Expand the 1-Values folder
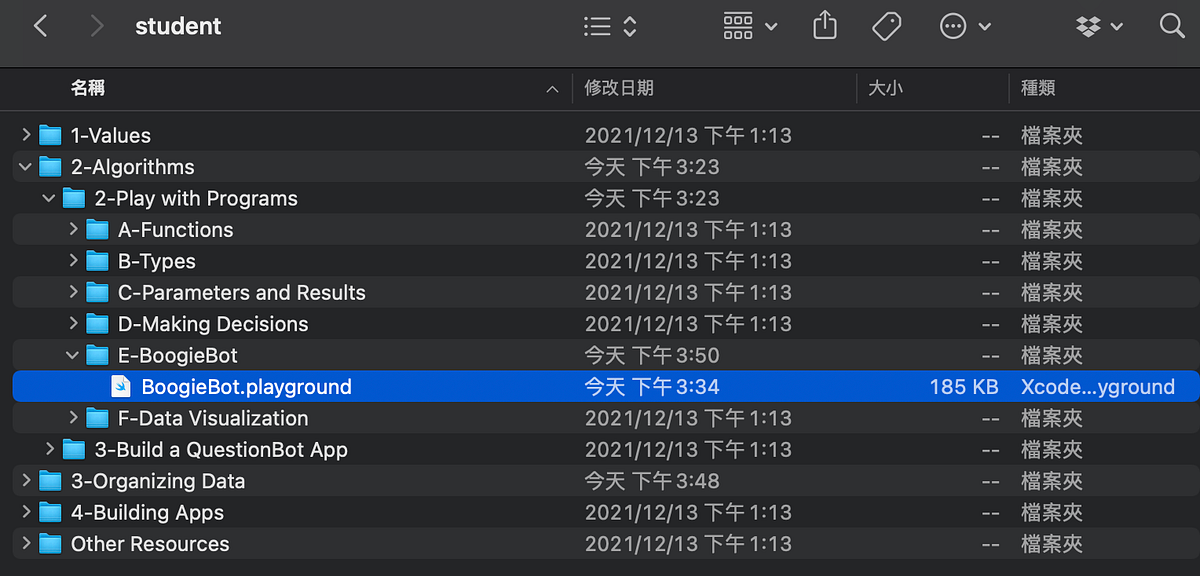 [x=25, y=135]
